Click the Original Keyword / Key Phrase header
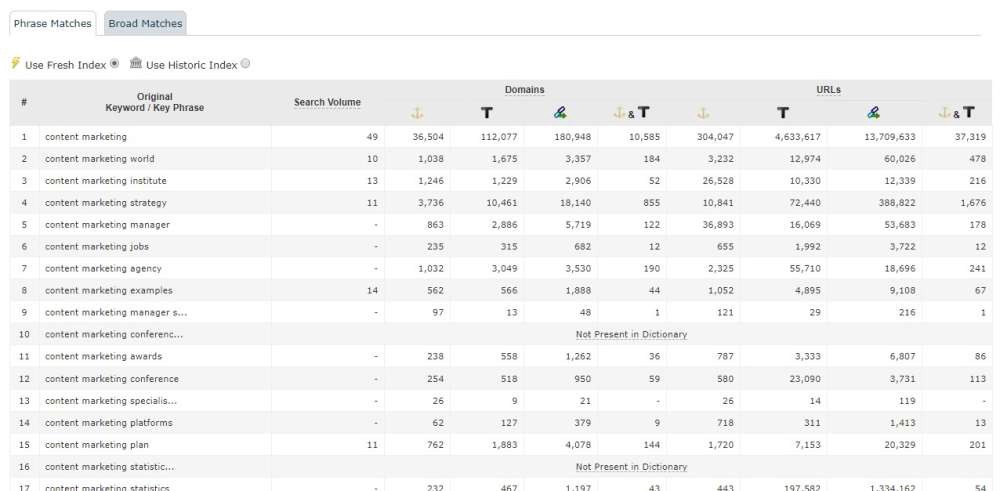This screenshot has height=491, width=1000. pos(154,102)
